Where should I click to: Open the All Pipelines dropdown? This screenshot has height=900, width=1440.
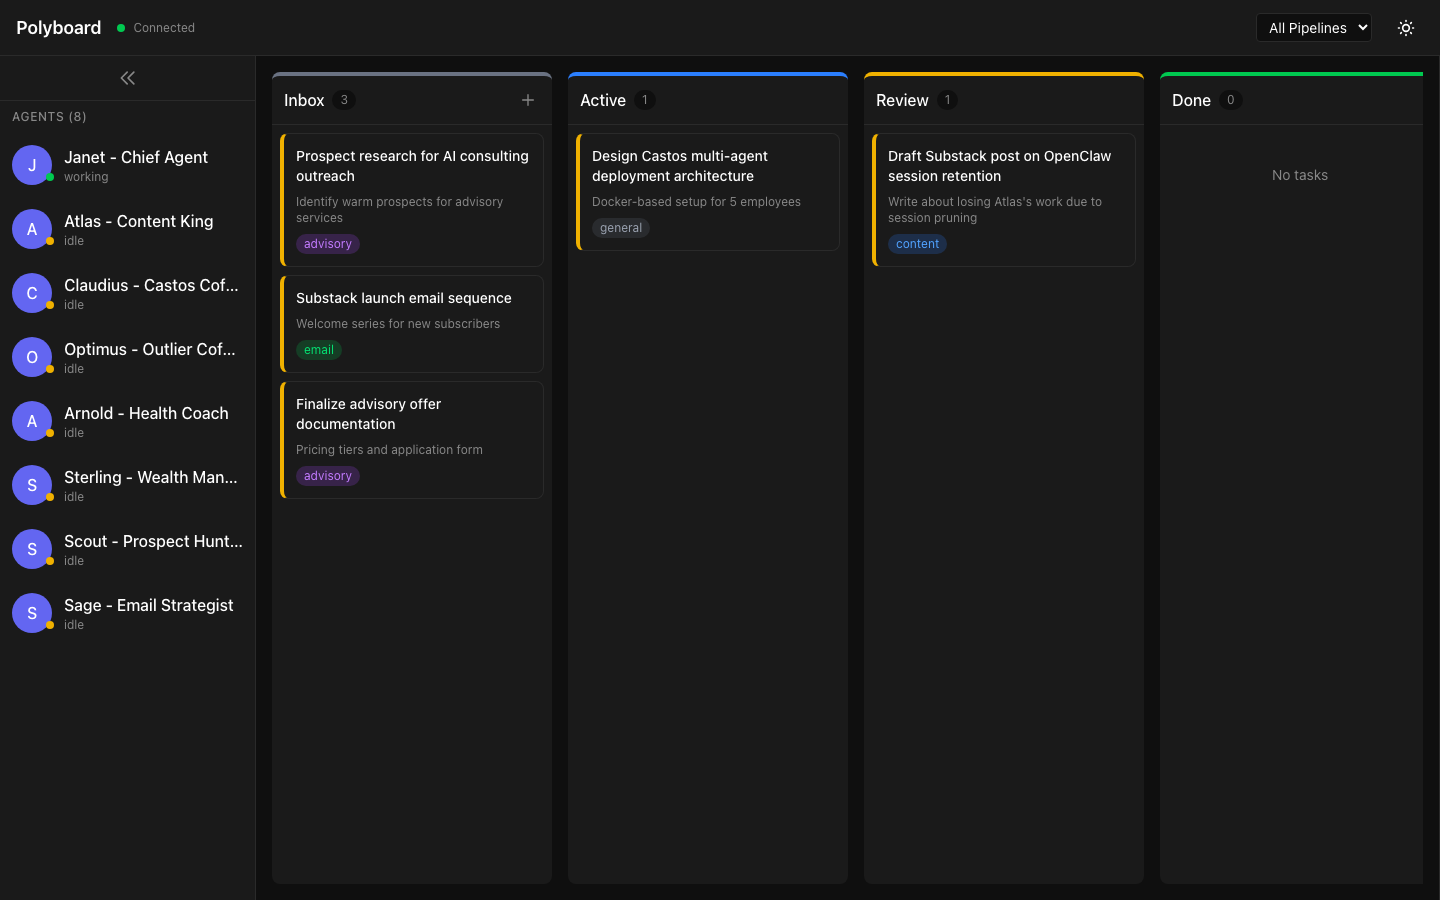1313,28
